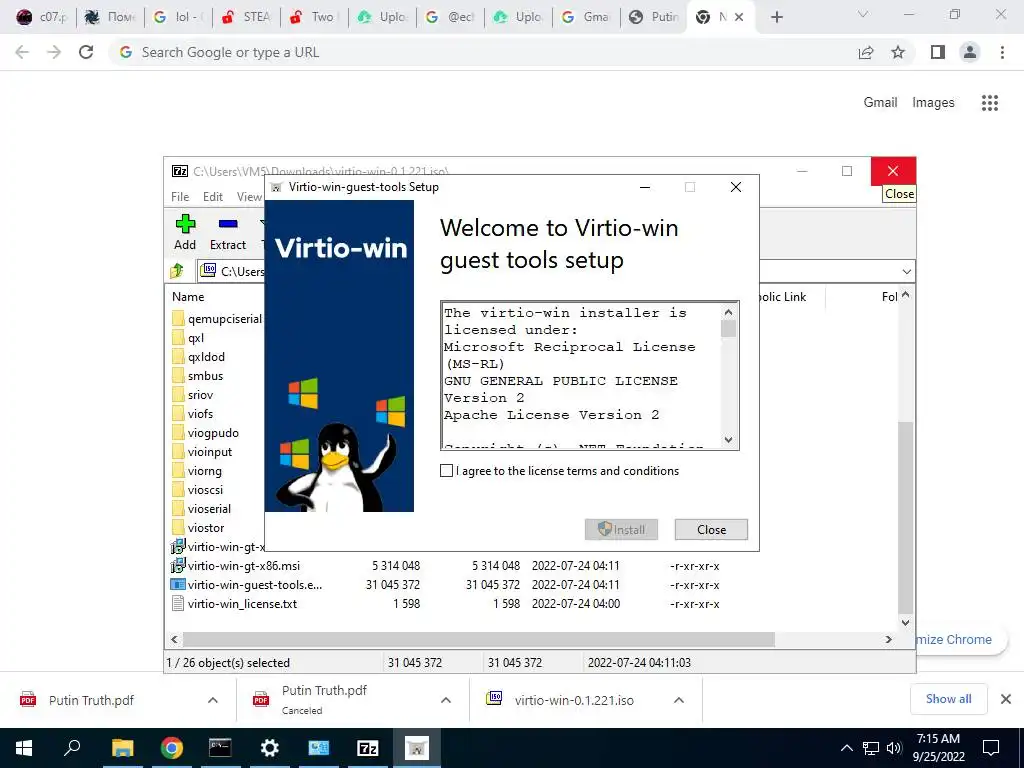Close the current Chrome tab

click(739, 17)
